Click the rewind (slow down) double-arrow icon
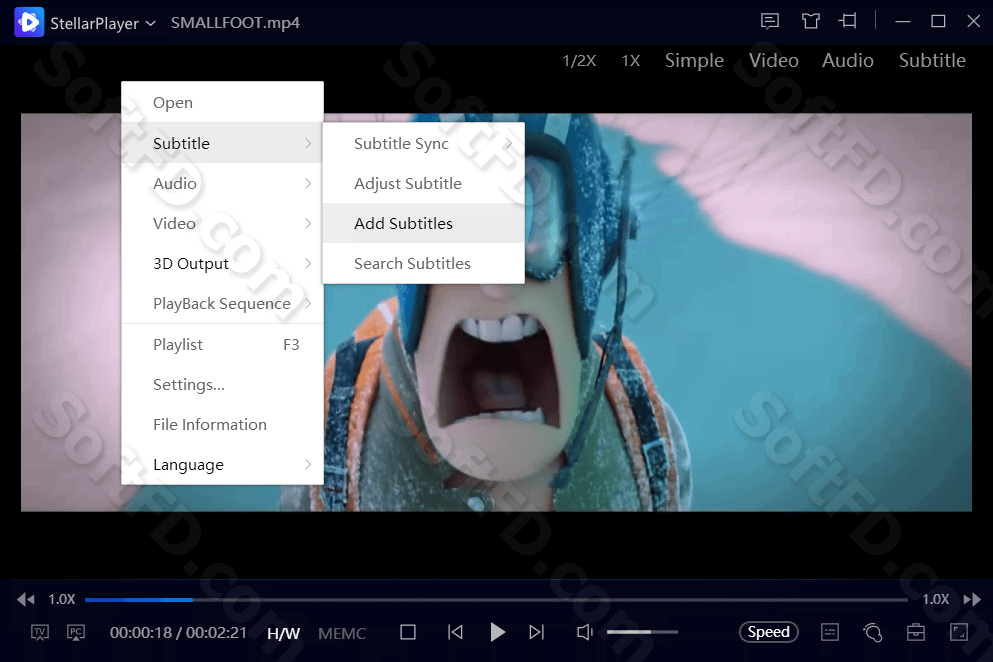Screen dimensions: 993x662 [x=26, y=599]
